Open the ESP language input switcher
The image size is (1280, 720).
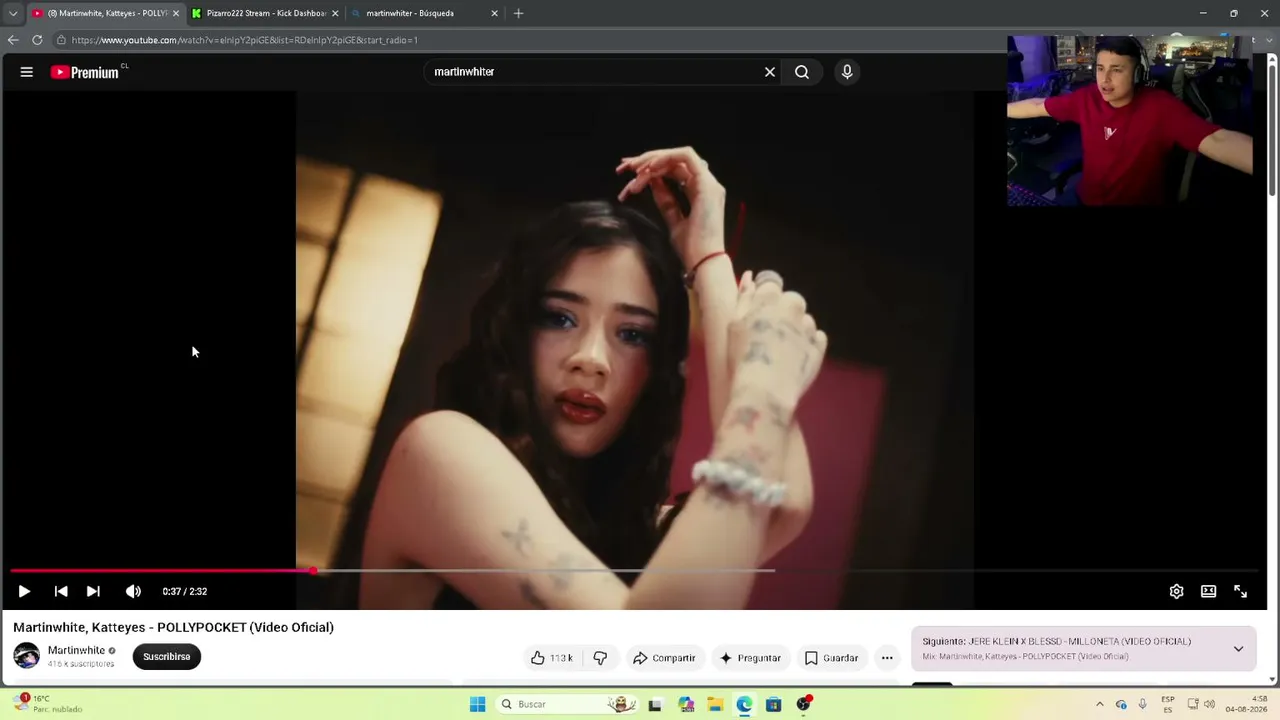pos(1168,704)
